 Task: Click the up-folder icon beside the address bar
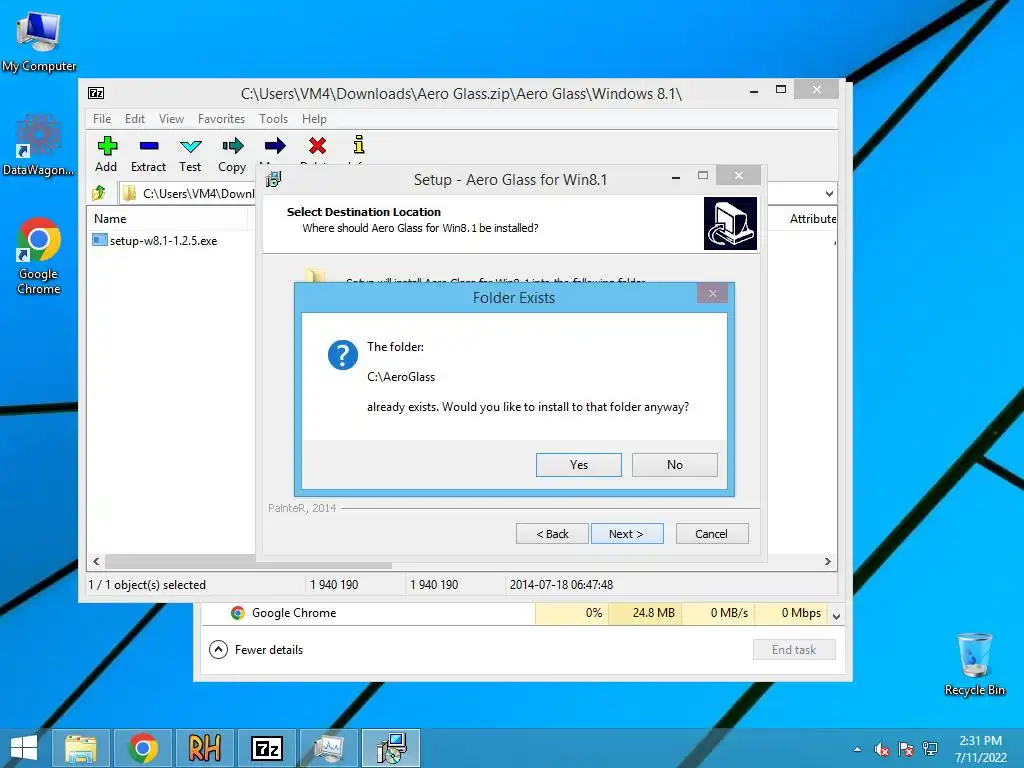[99, 193]
